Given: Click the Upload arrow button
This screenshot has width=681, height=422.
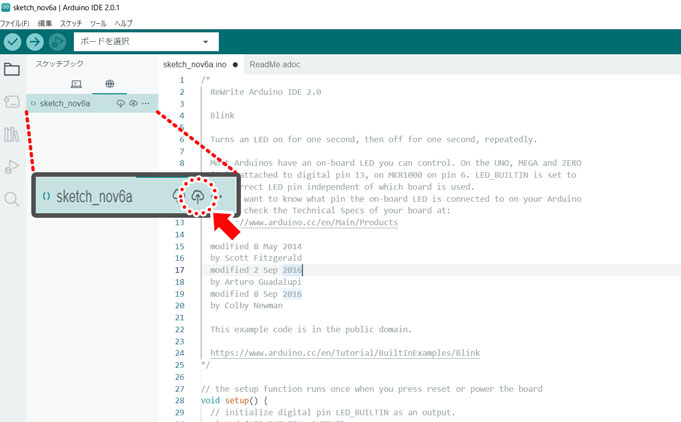Looking at the screenshot, I should [35, 42].
